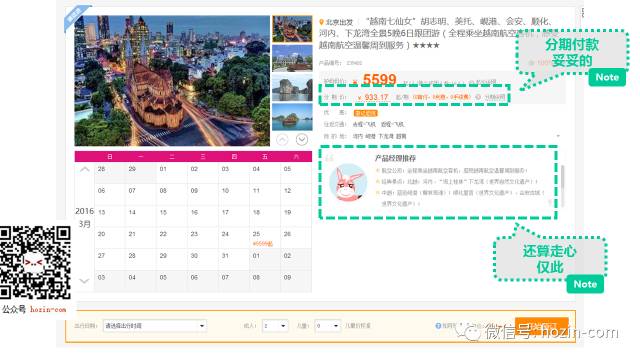Screen dimensions: 640x360
Task: Click the installment price 933.17
Action: click(x=373, y=97)
